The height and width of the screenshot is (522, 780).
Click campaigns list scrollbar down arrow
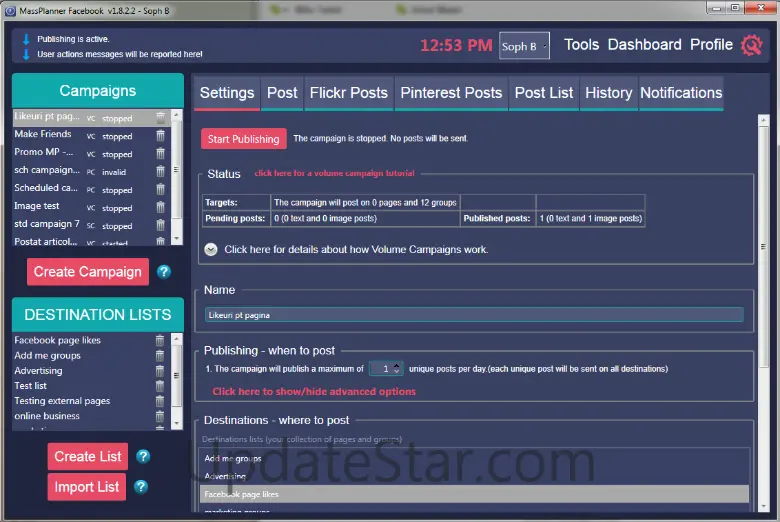[176, 239]
